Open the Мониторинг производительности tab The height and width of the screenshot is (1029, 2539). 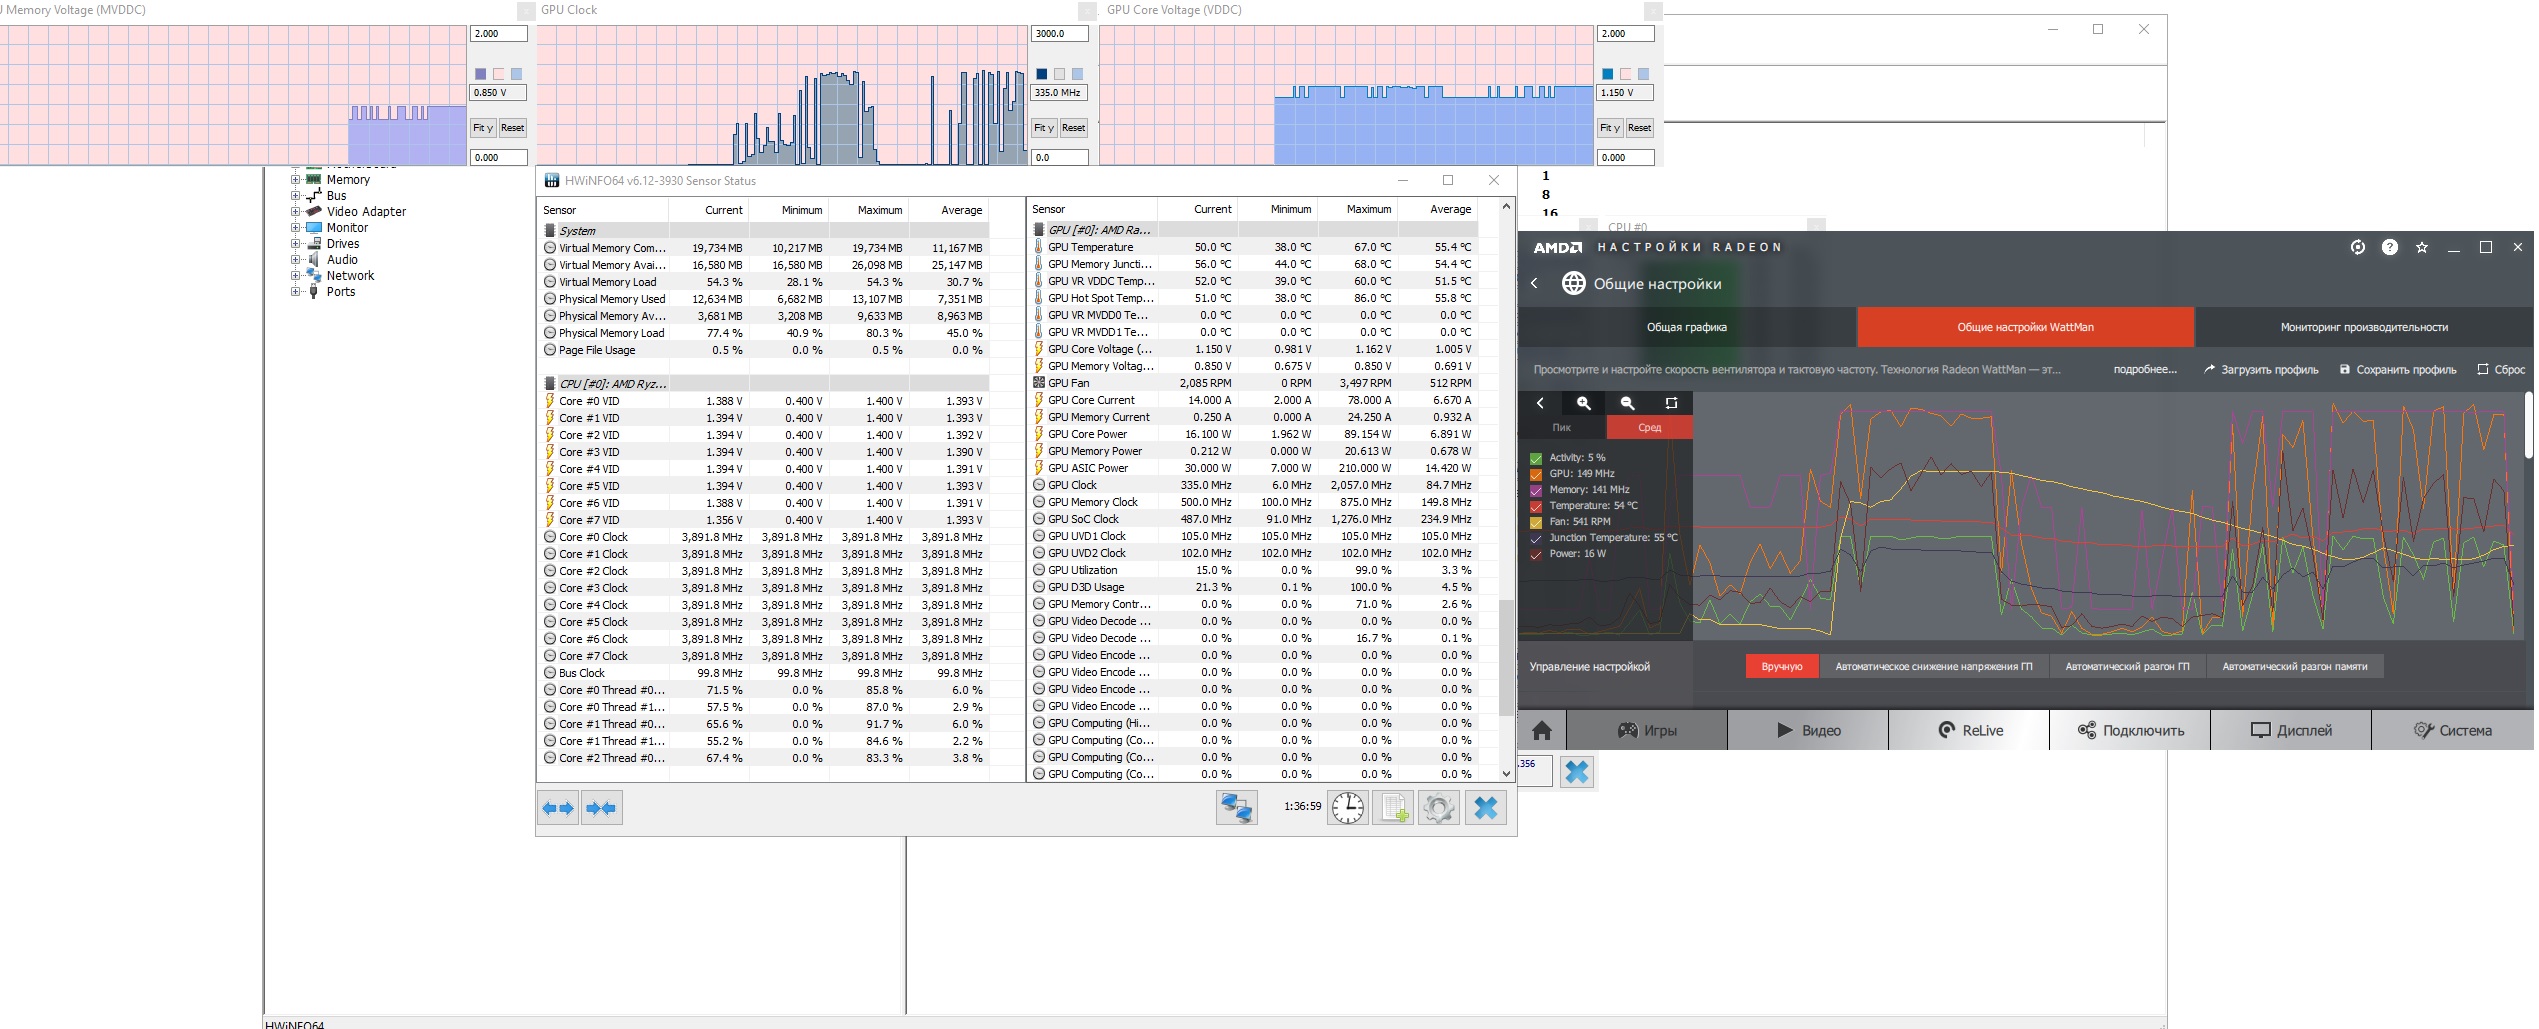(2365, 328)
